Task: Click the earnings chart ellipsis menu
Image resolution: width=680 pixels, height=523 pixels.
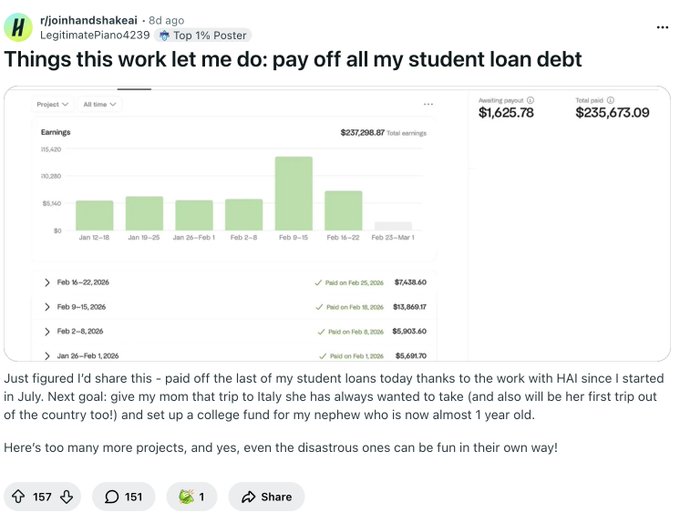Action: 429,104
